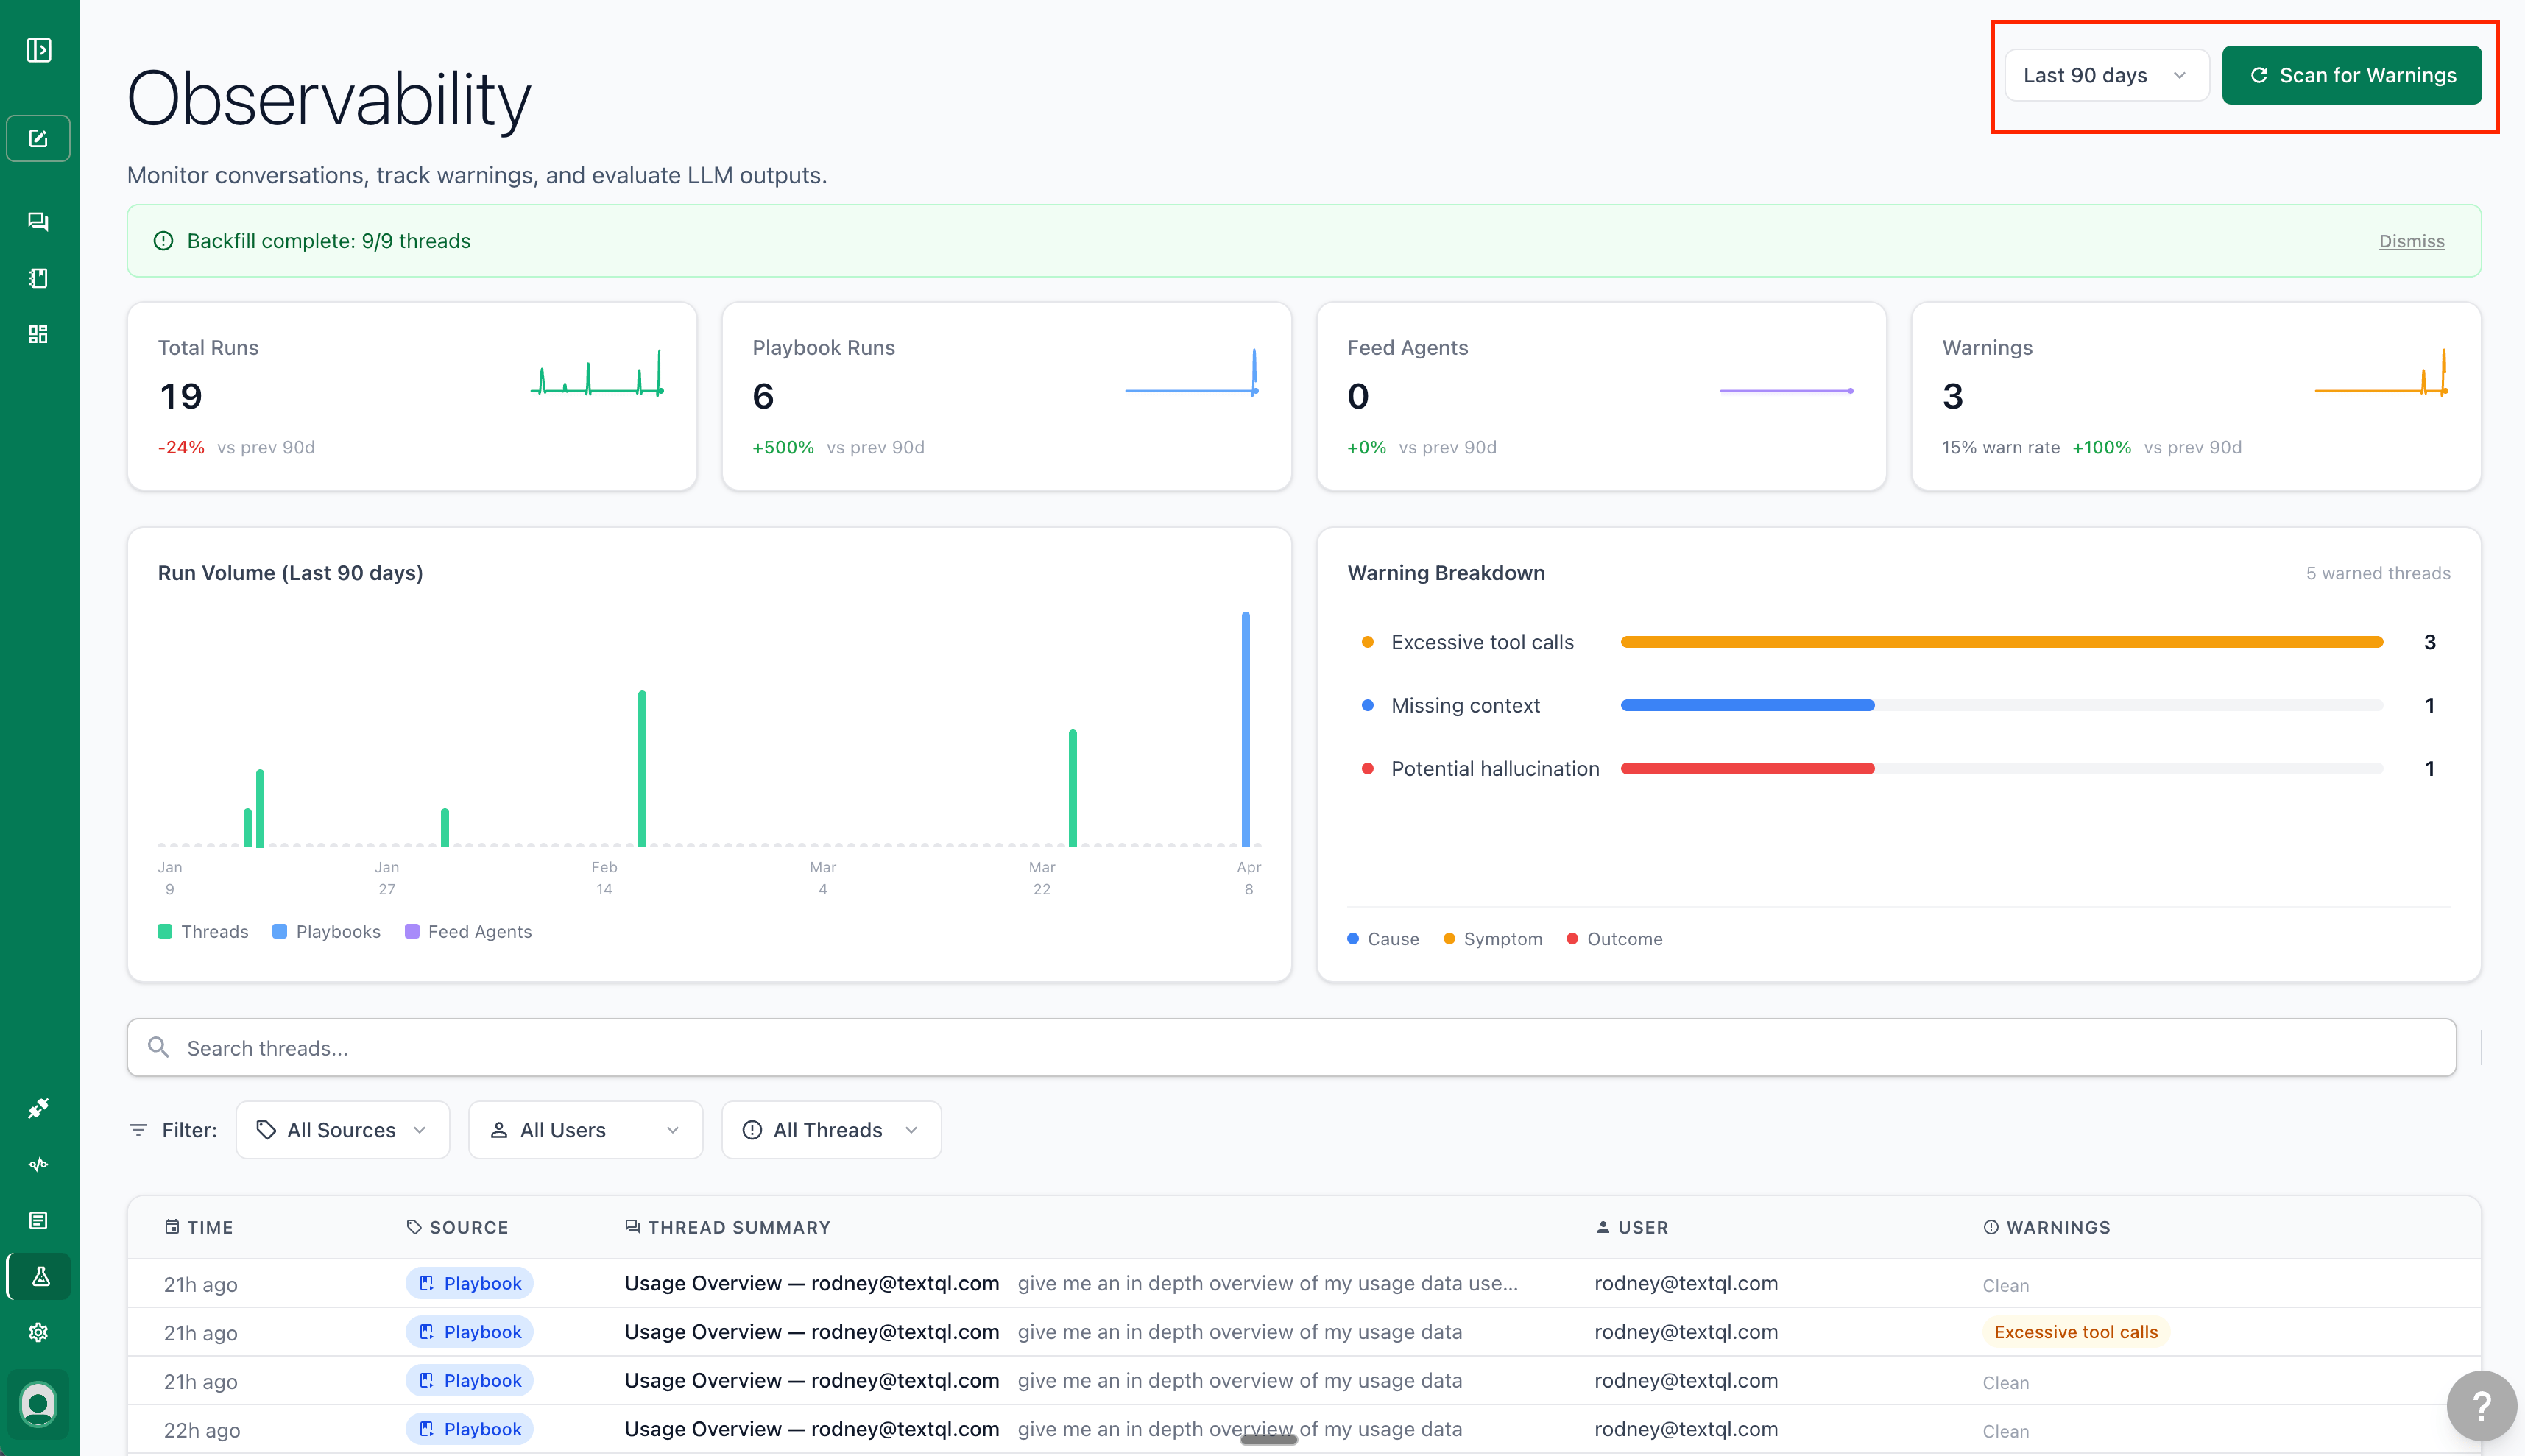Click the Playbook badge in the 22h ago row
The width and height of the screenshot is (2525, 1456).
pos(469,1429)
